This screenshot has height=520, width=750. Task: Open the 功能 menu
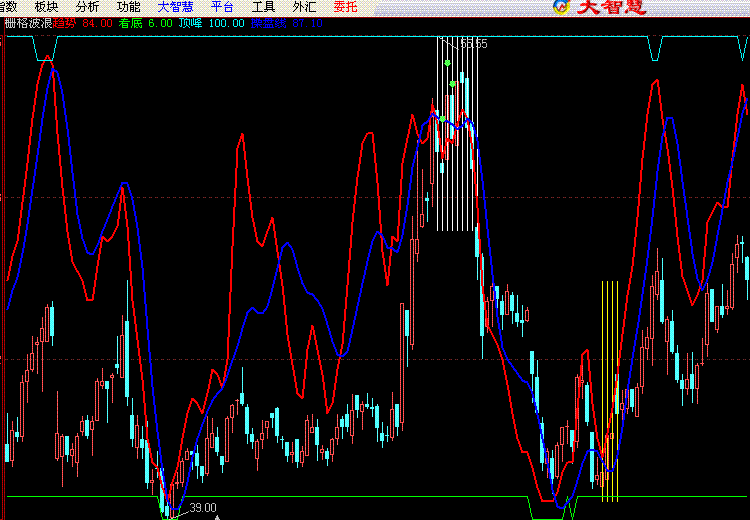pos(129,7)
